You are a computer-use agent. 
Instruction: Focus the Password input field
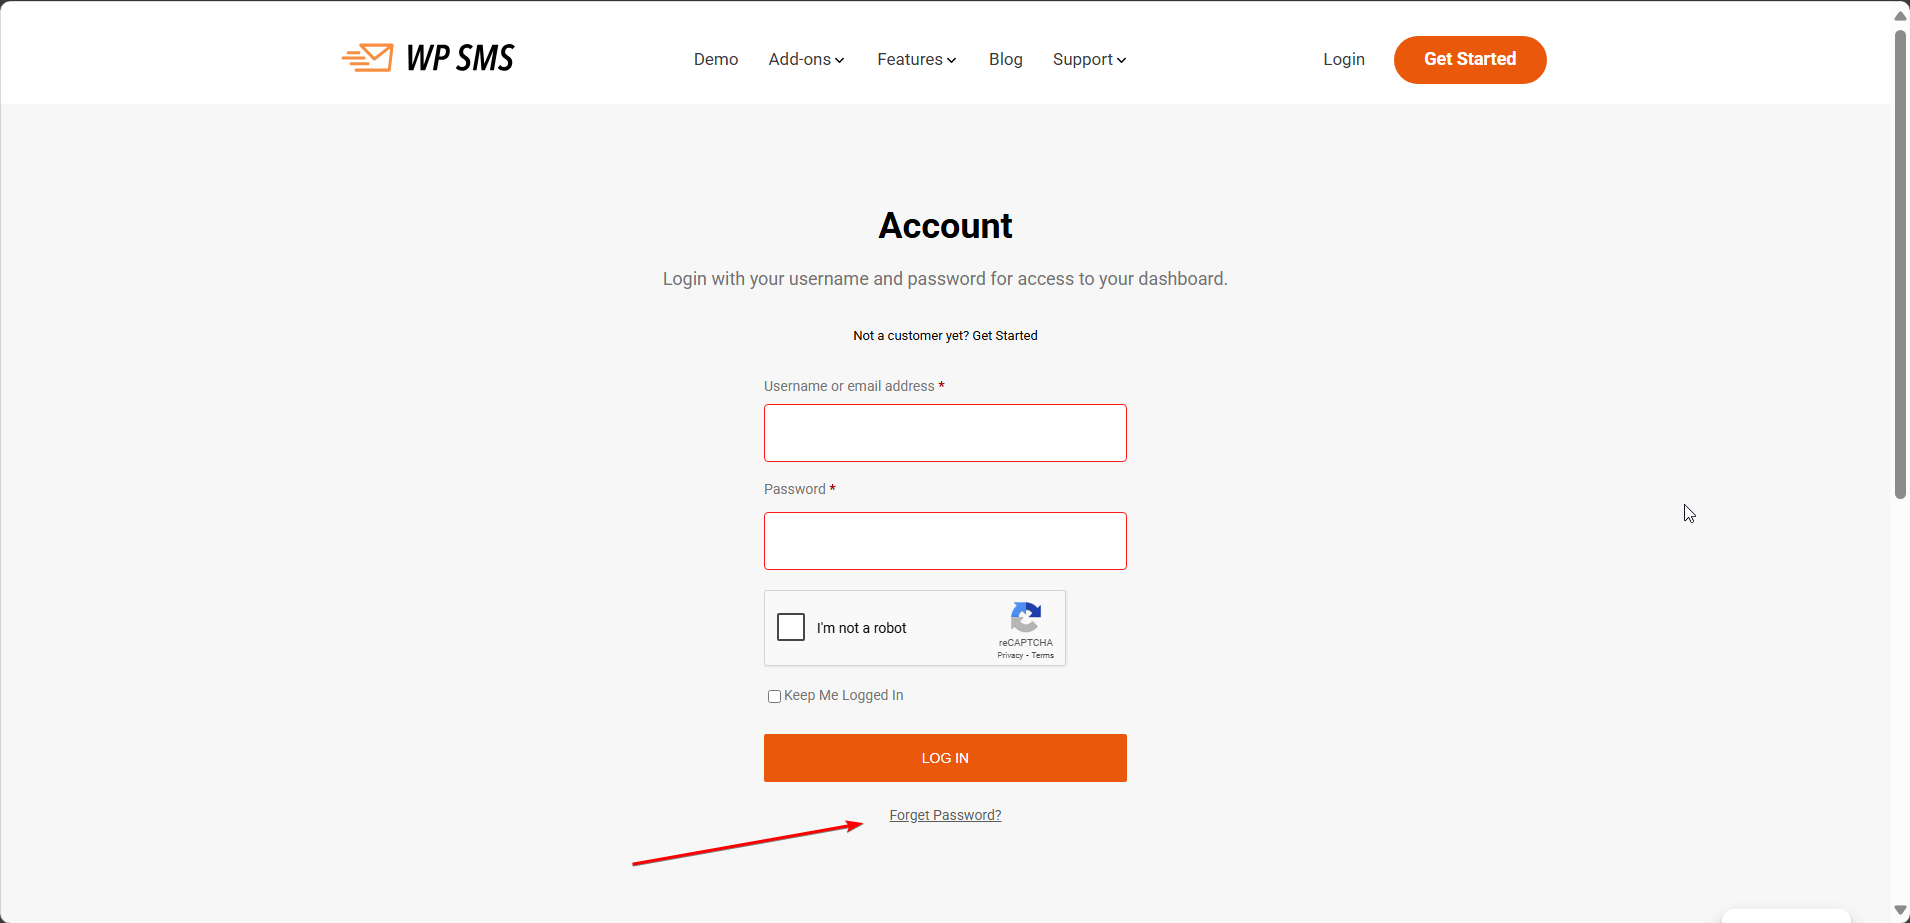pyautogui.click(x=945, y=541)
